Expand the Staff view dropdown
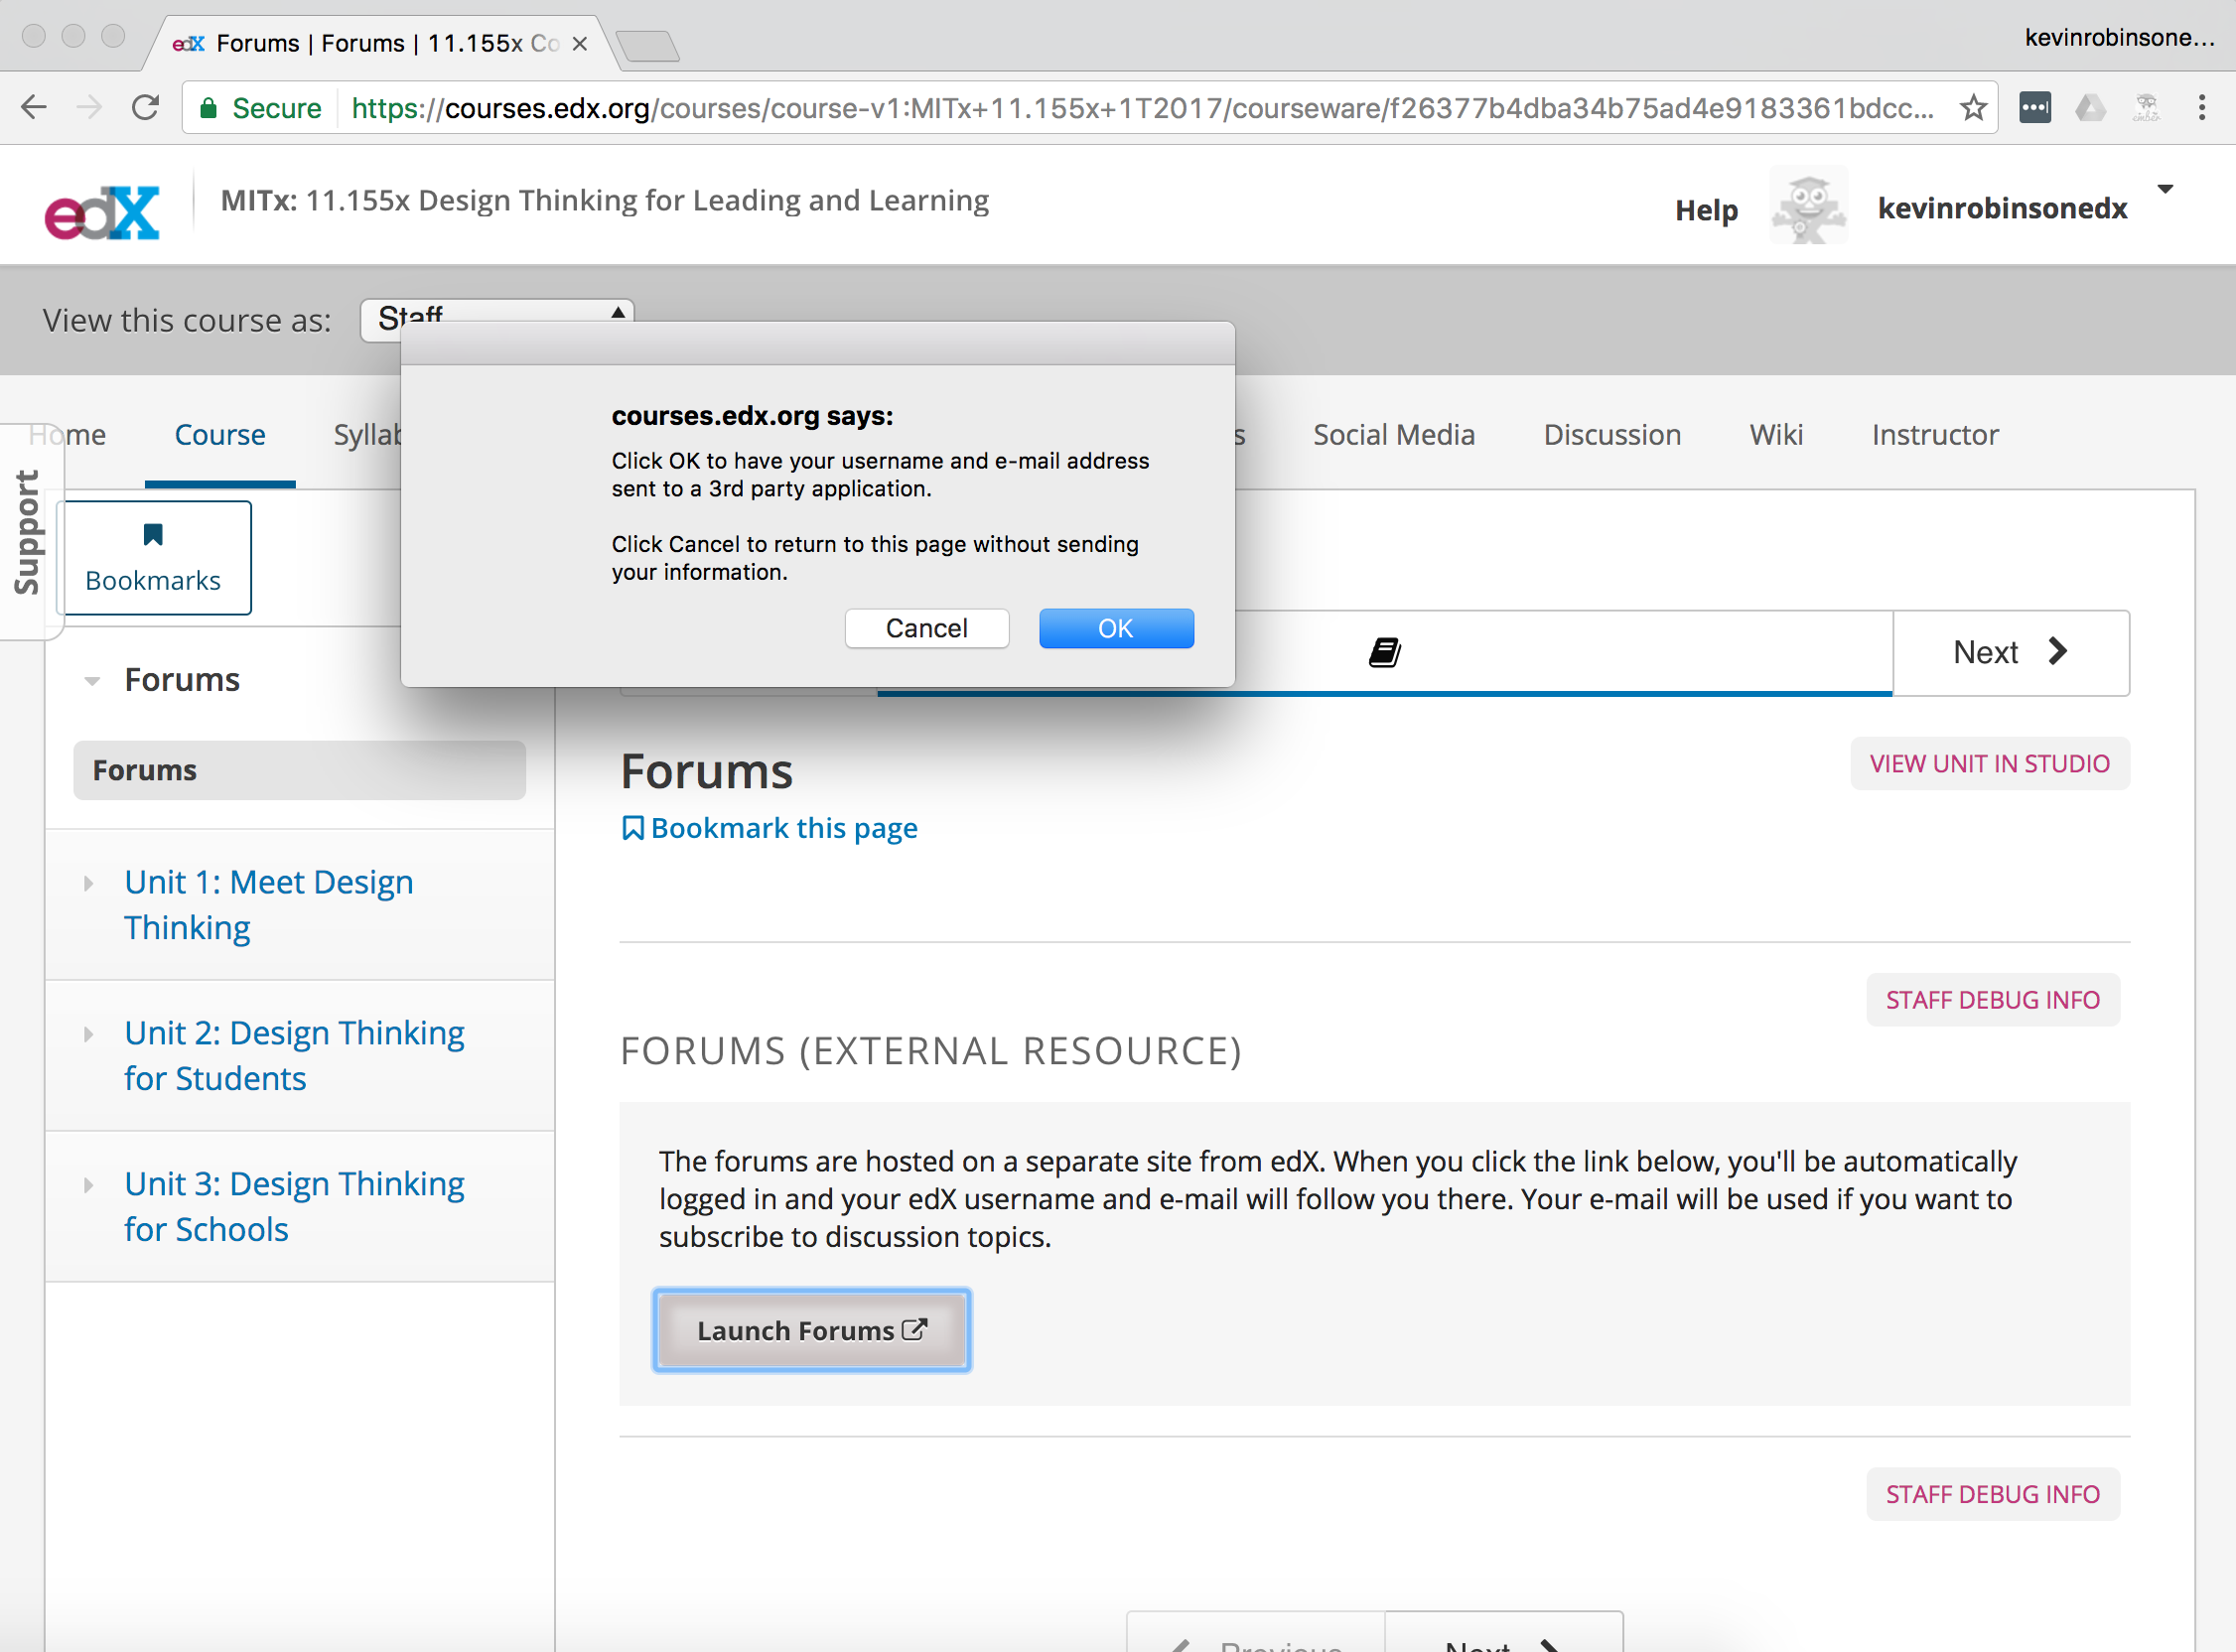This screenshot has width=2236, height=1652. click(x=498, y=316)
